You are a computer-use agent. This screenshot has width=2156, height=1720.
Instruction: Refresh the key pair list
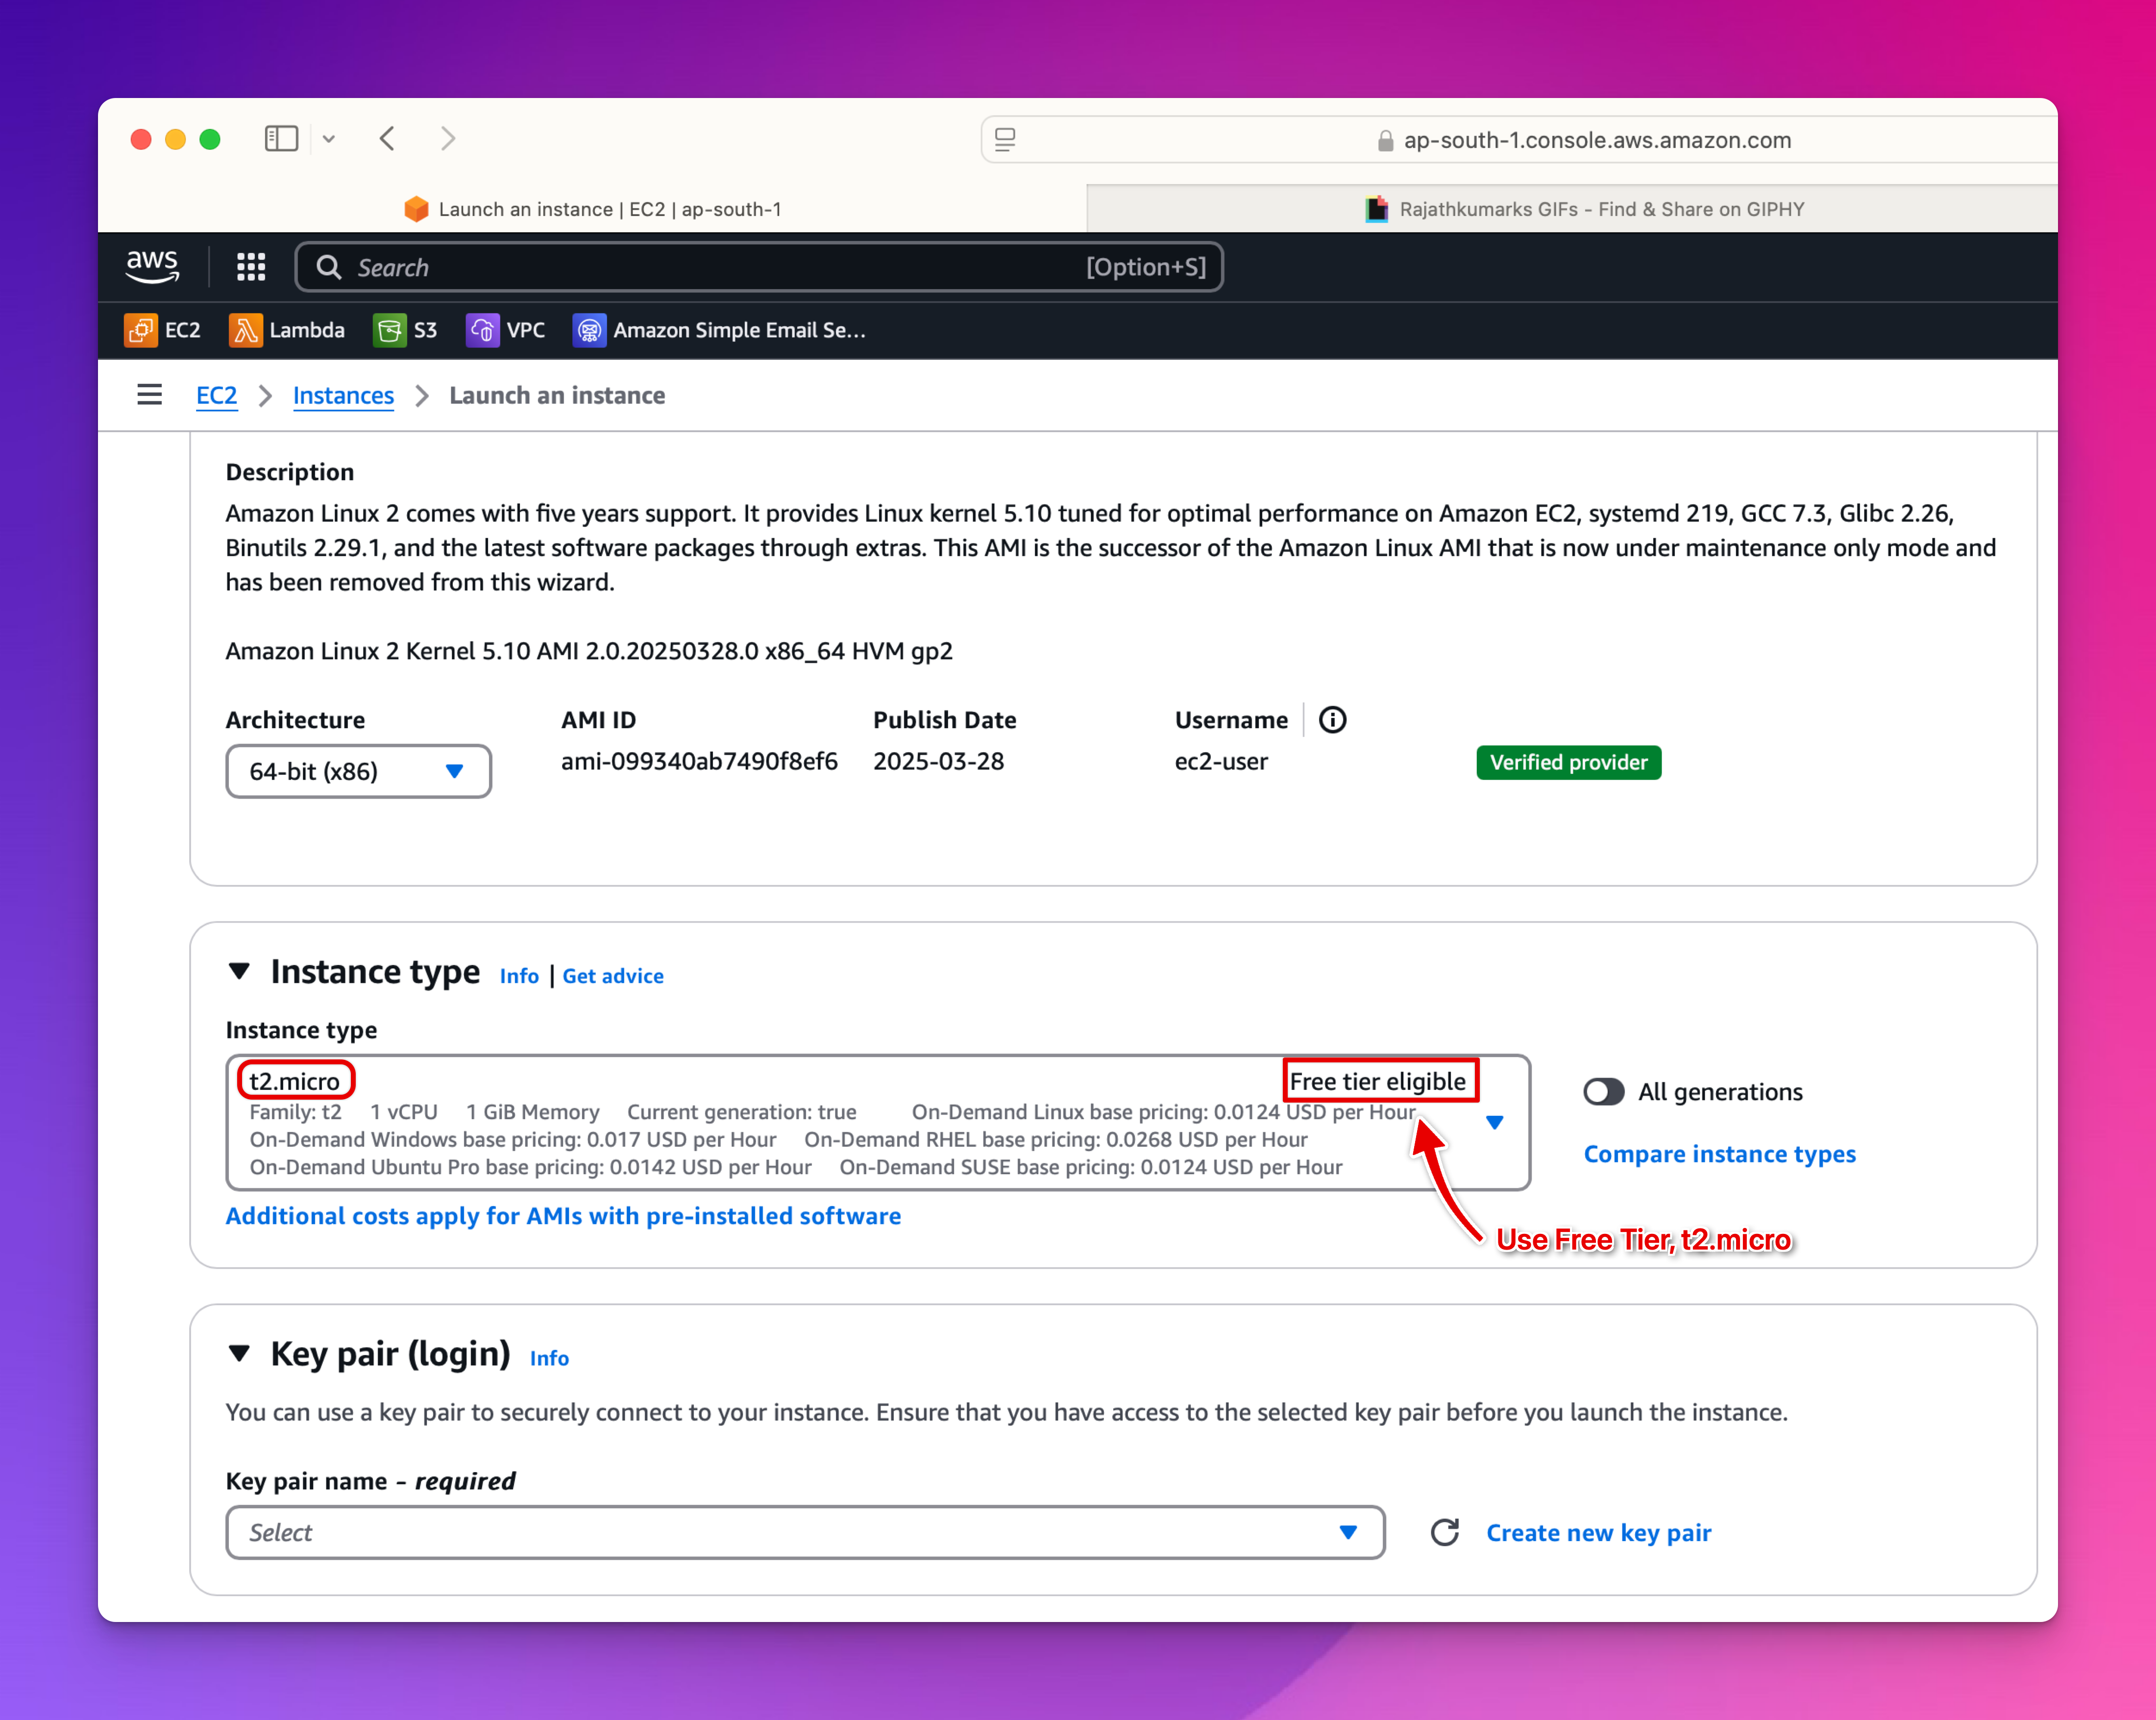click(1445, 1532)
